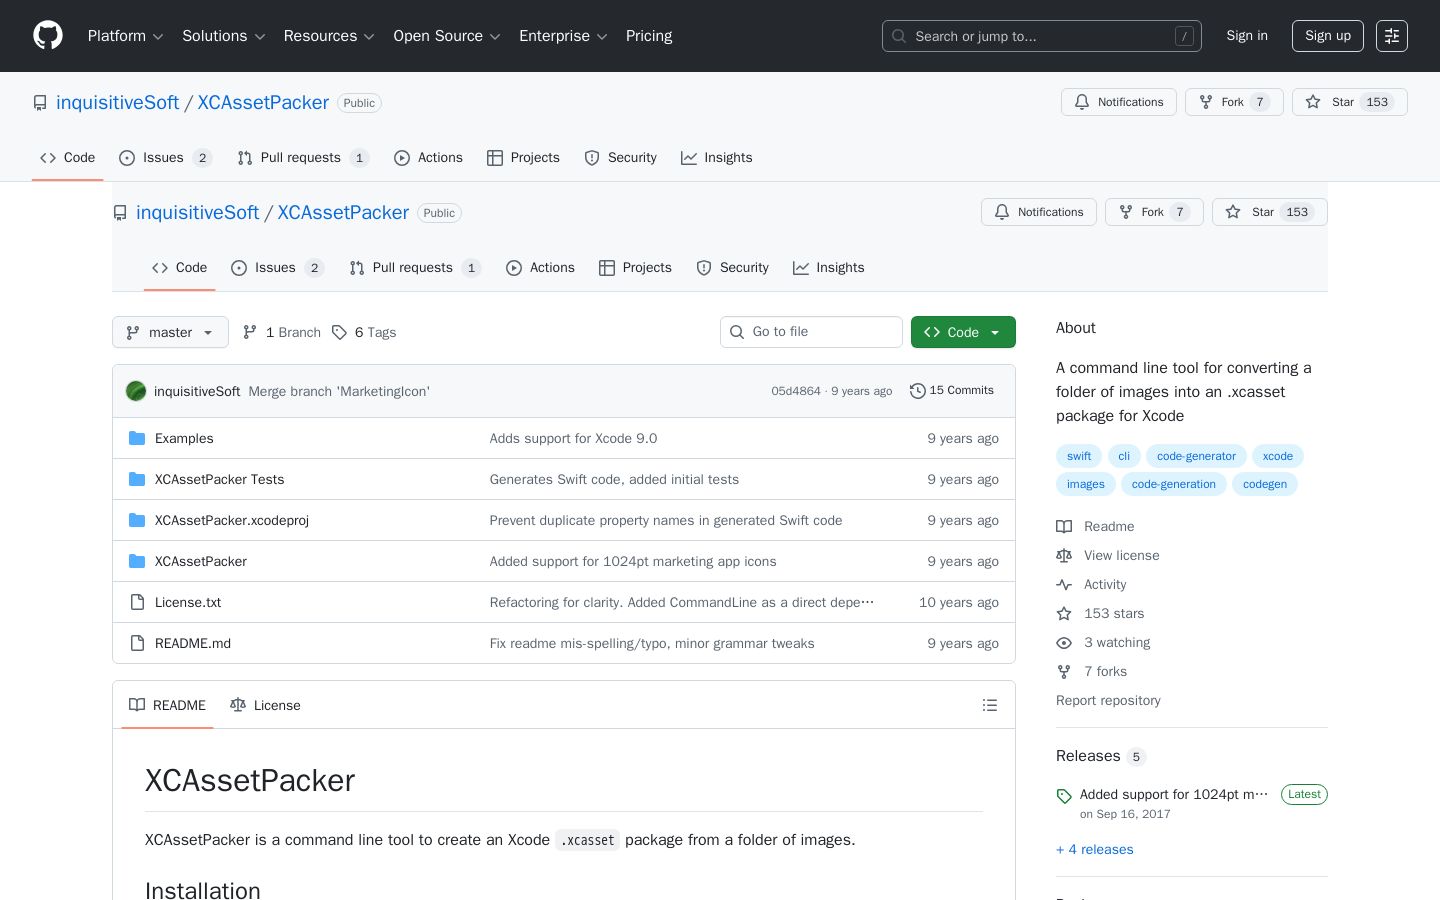Viewport: 1440px width, 900px height.
Task: Click the cli topic tag
Action: click(1124, 456)
